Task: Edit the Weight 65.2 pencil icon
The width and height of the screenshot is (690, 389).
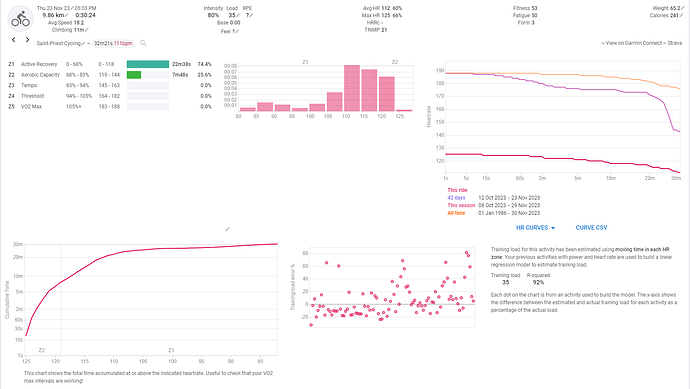Action: pos(682,8)
